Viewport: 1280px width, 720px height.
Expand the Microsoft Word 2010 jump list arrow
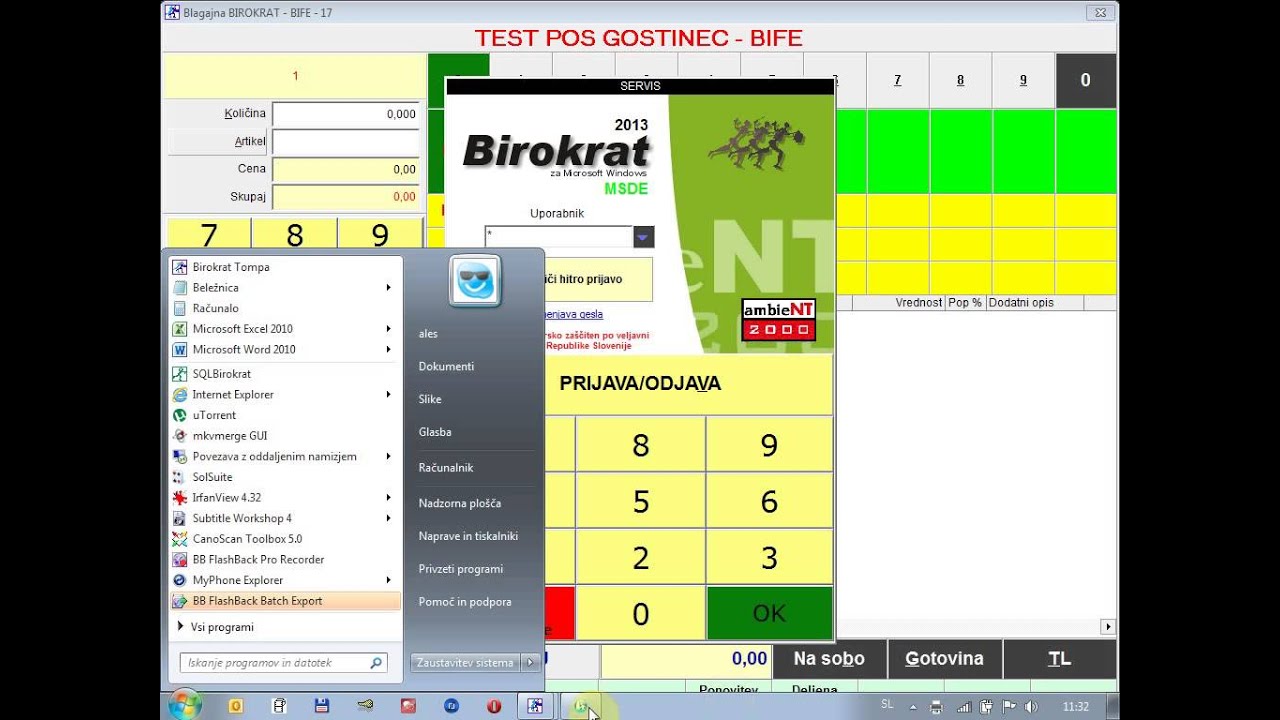tap(388, 350)
